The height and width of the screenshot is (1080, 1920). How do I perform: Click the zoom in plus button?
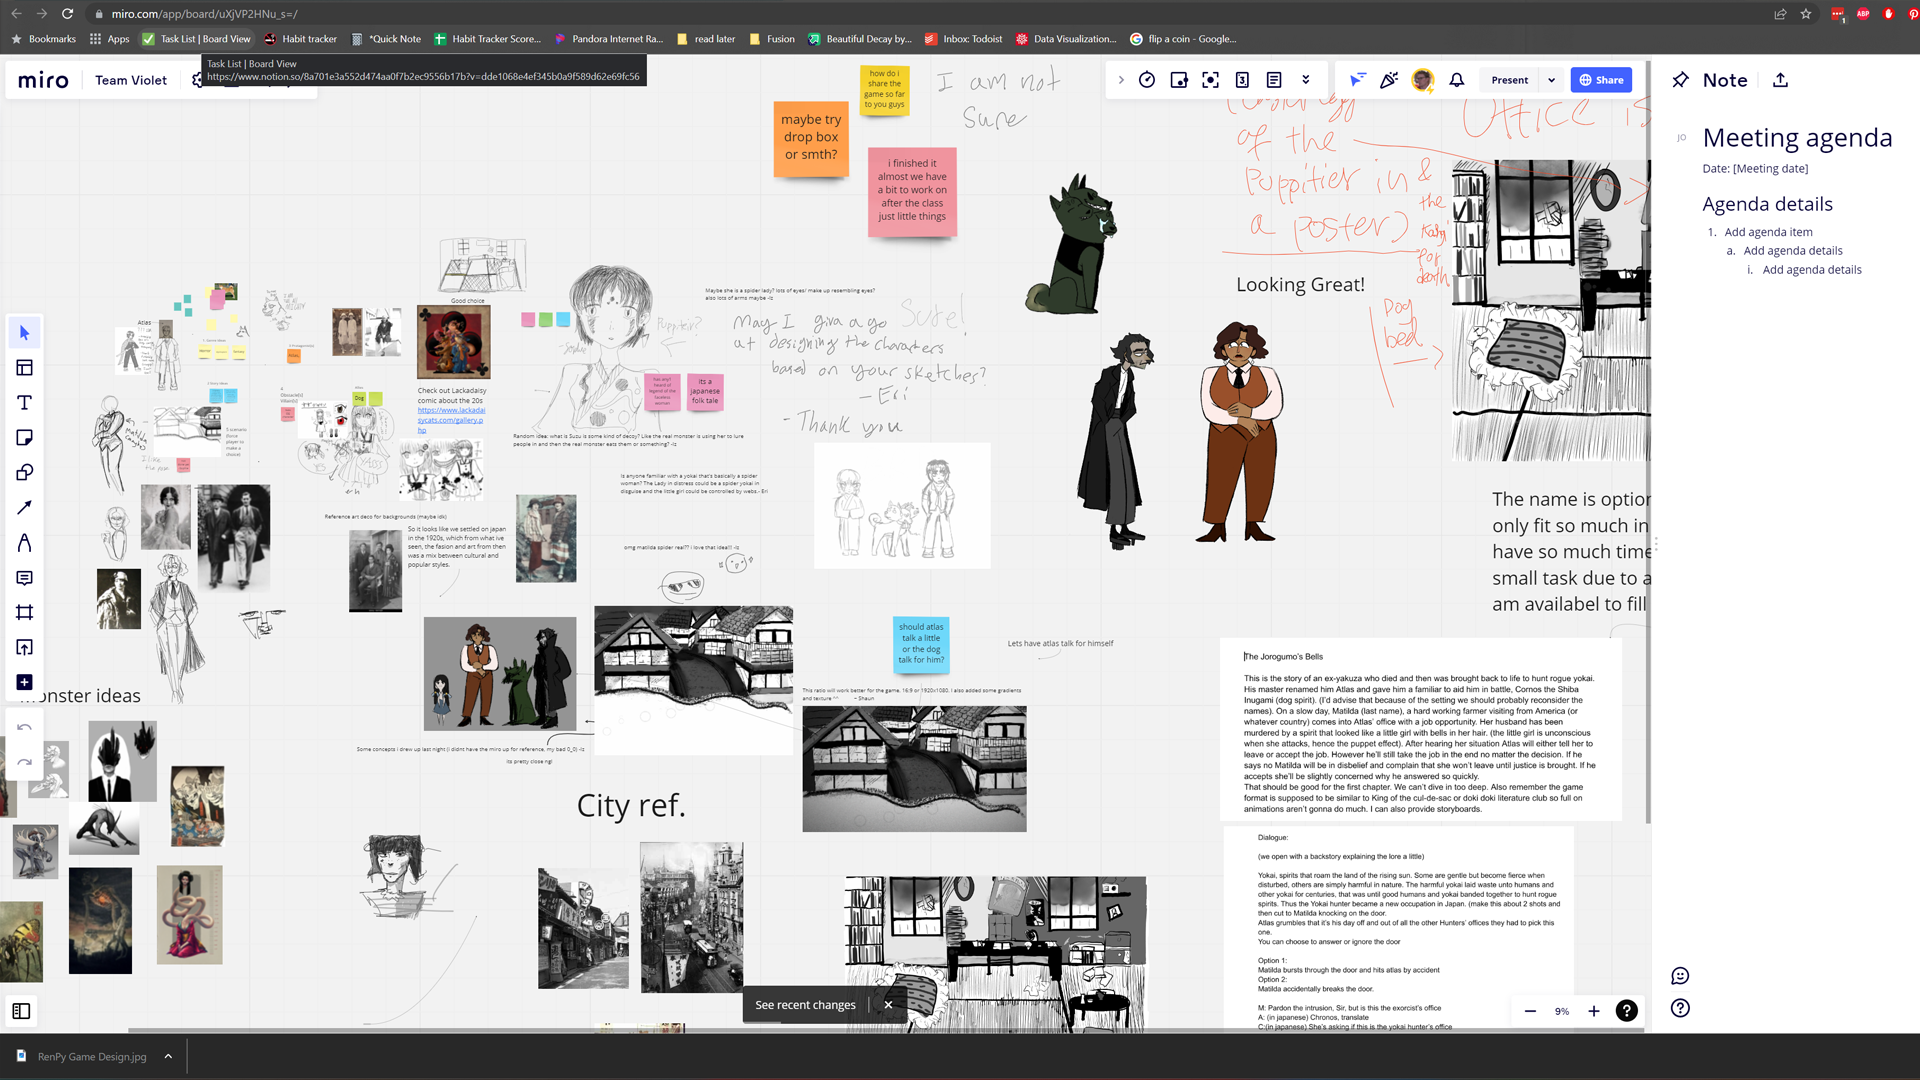tap(1594, 1011)
